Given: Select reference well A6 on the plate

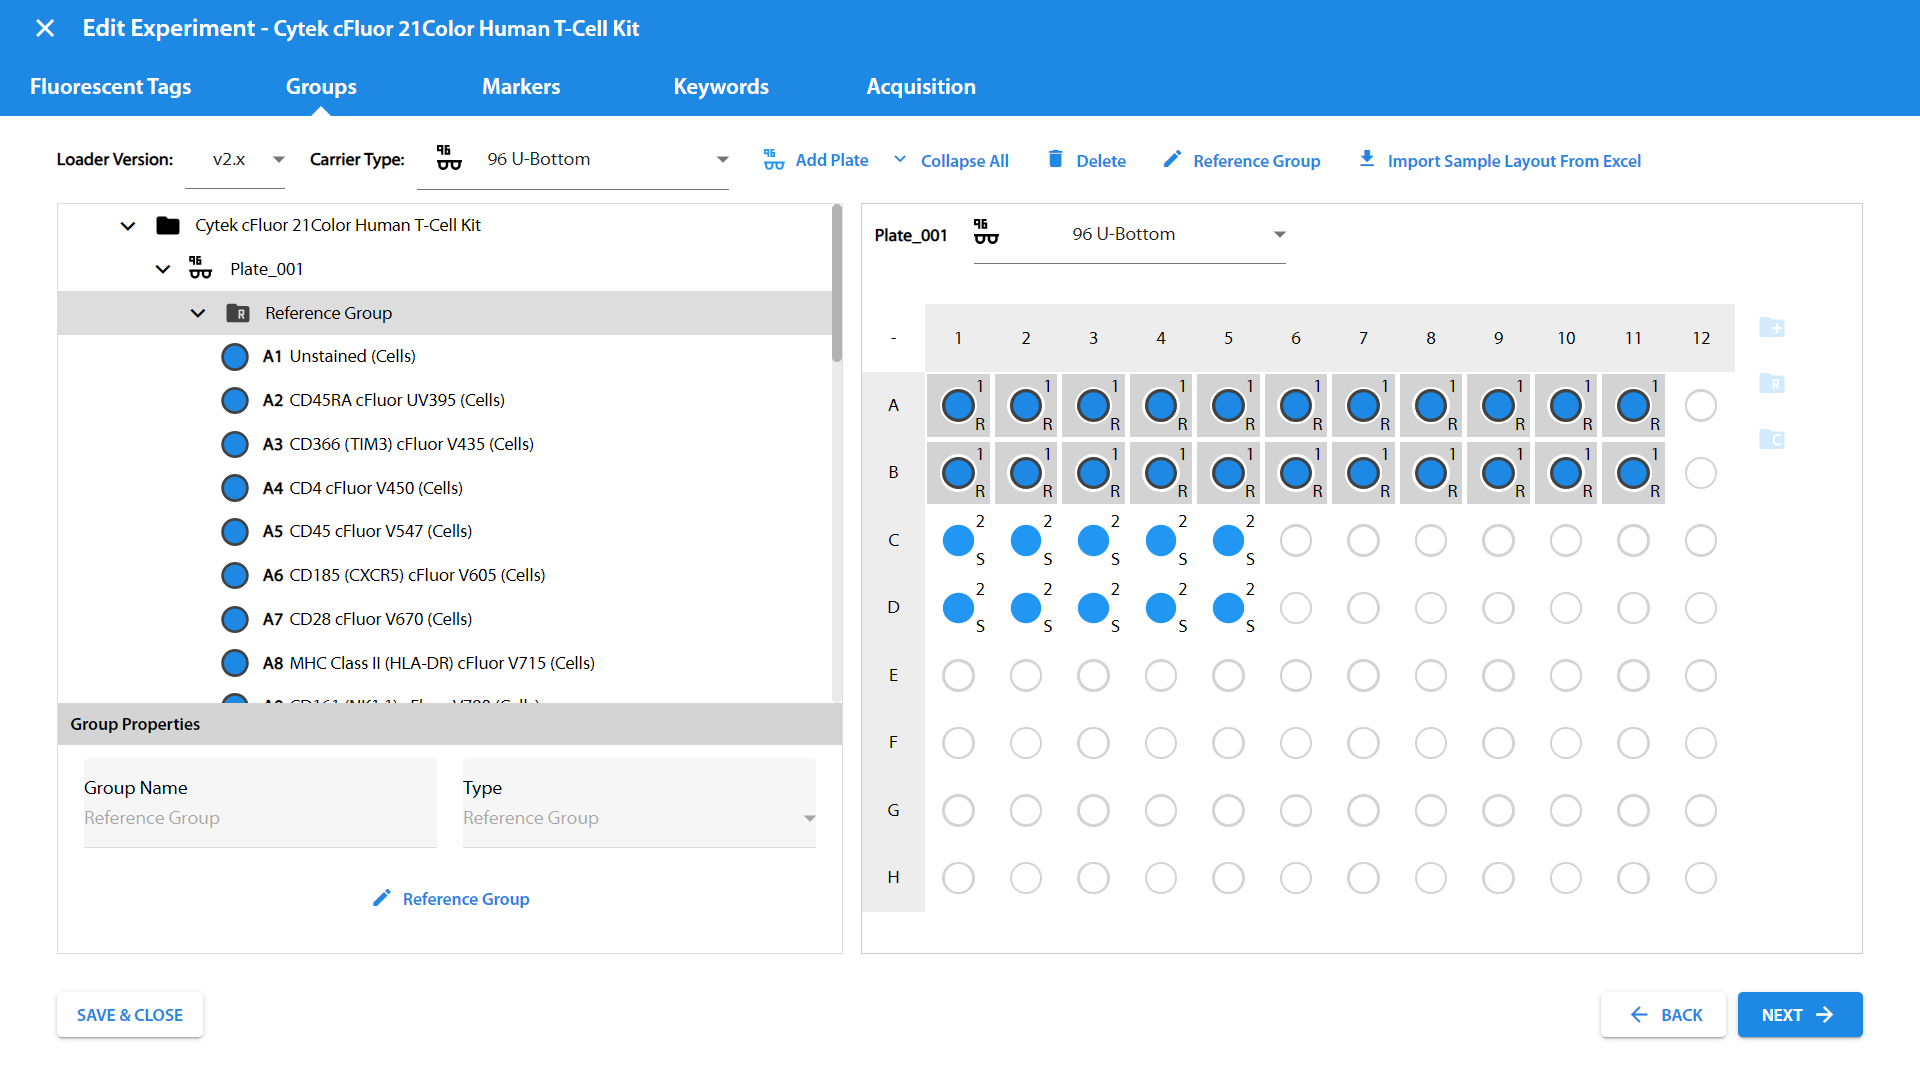Looking at the screenshot, I should (1296, 405).
